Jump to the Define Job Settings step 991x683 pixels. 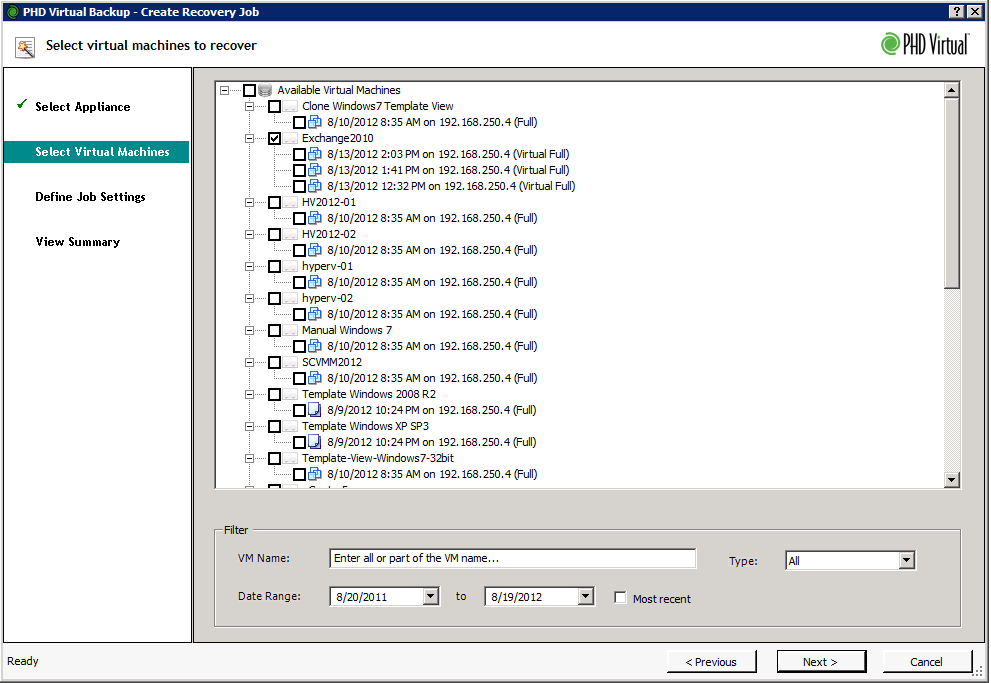pos(90,196)
